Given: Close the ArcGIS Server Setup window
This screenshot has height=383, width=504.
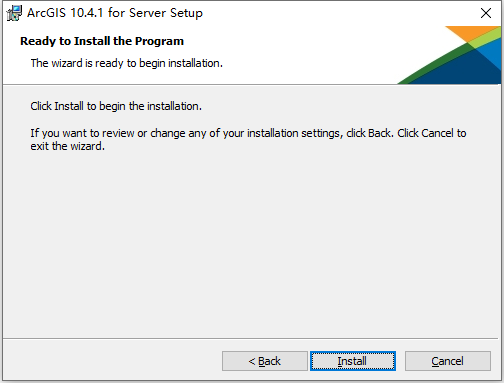Looking at the screenshot, I should pyautogui.click(x=486, y=13).
